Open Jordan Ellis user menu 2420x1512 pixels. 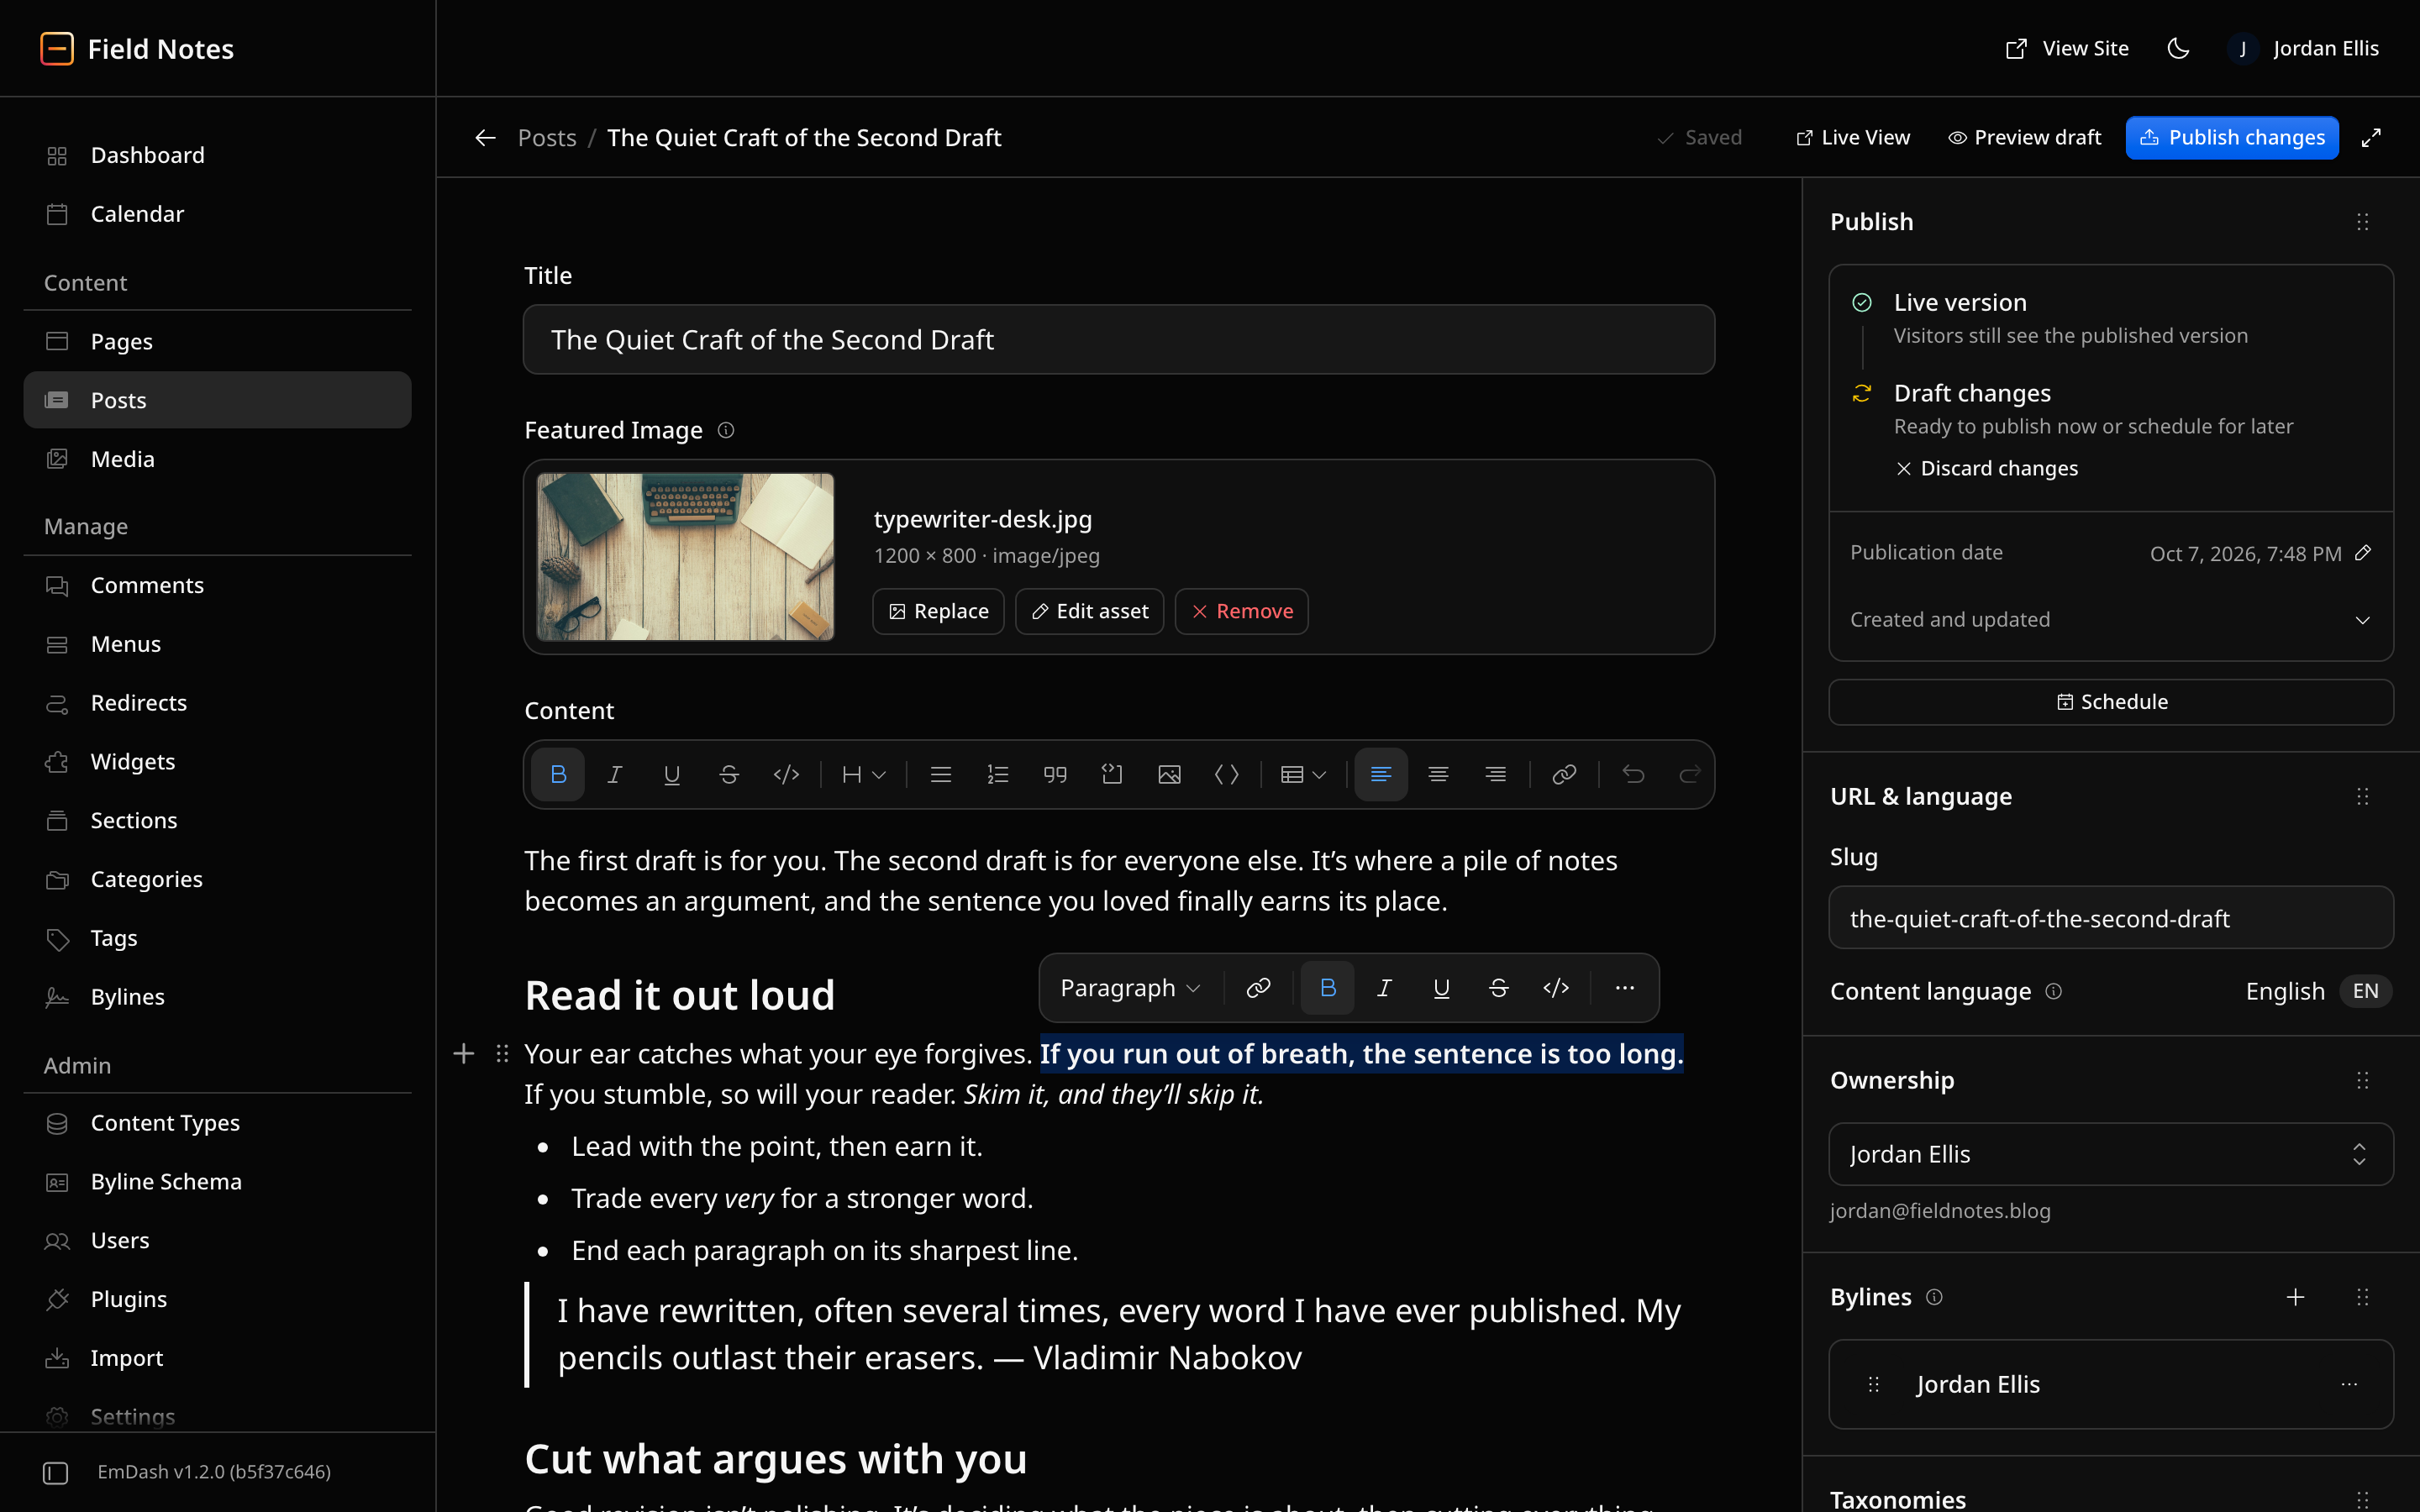[x=2304, y=48]
